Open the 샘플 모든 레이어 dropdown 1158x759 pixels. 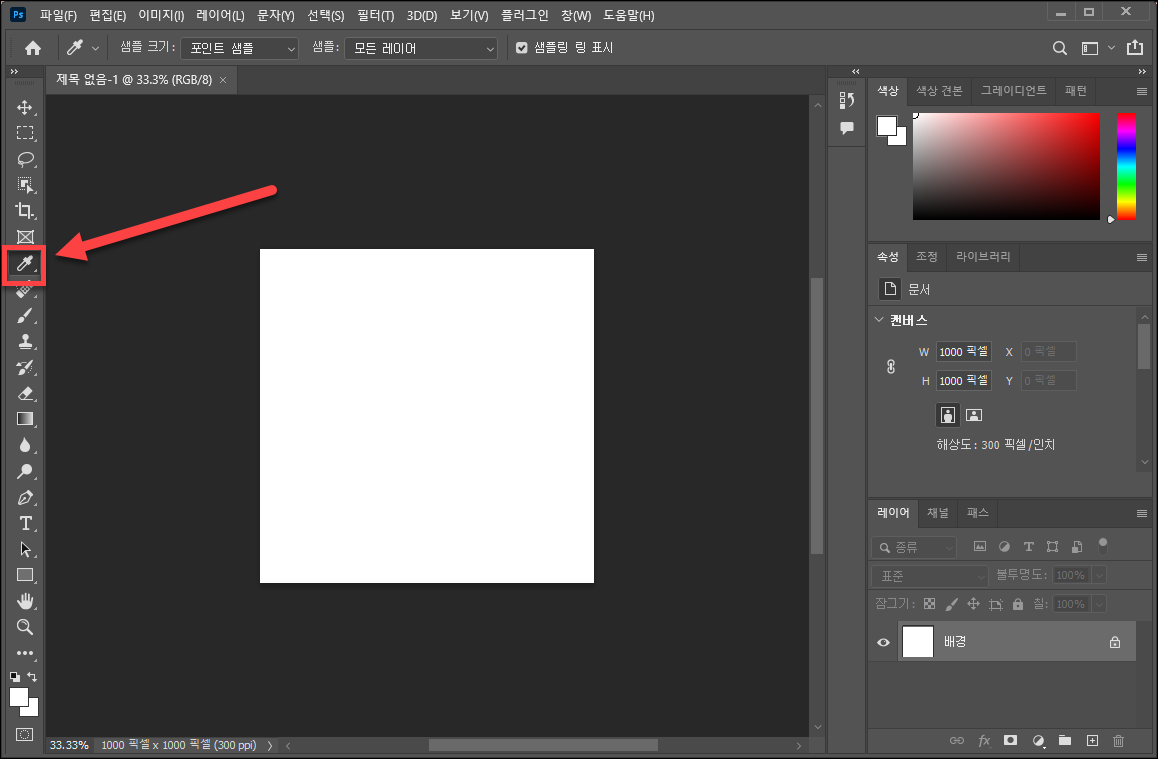click(x=420, y=49)
